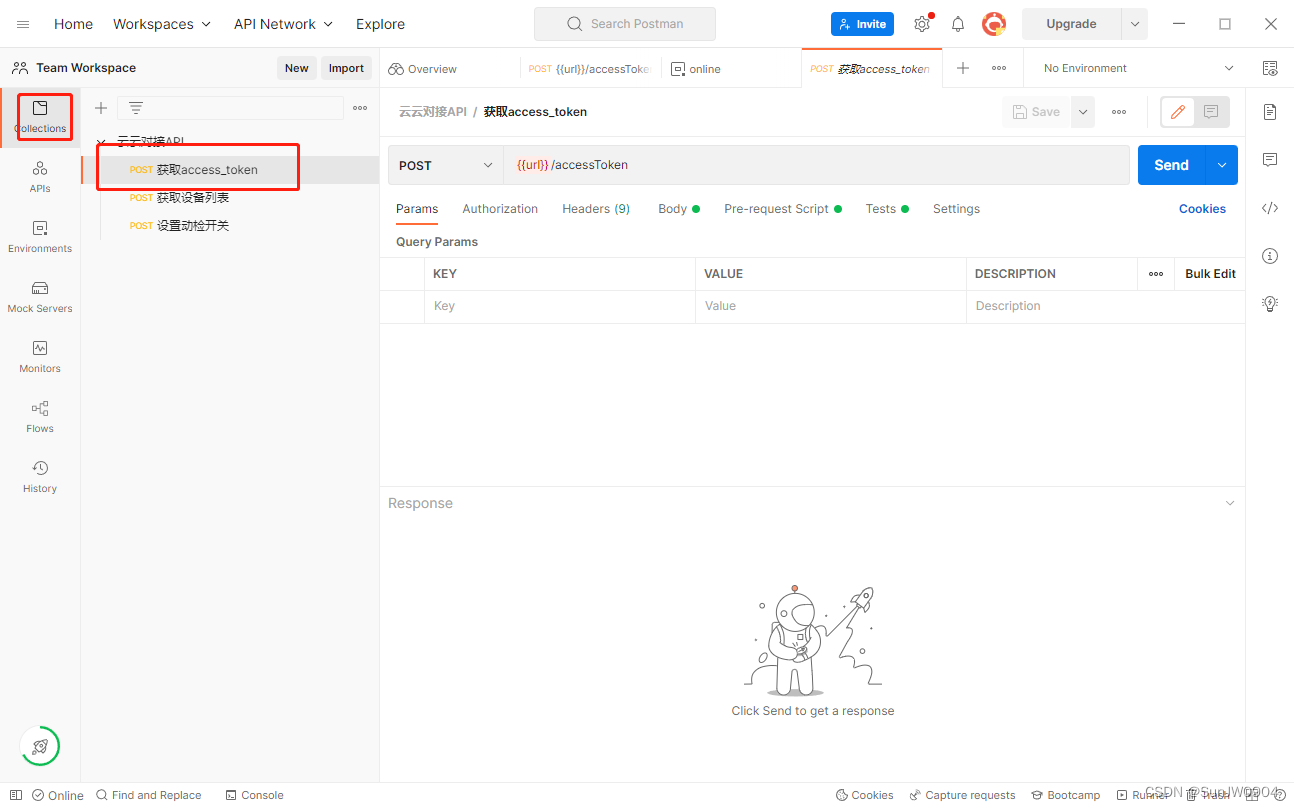Open a new request tab with plus
The width and height of the screenshot is (1294, 807).
pyautogui.click(x=963, y=68)
